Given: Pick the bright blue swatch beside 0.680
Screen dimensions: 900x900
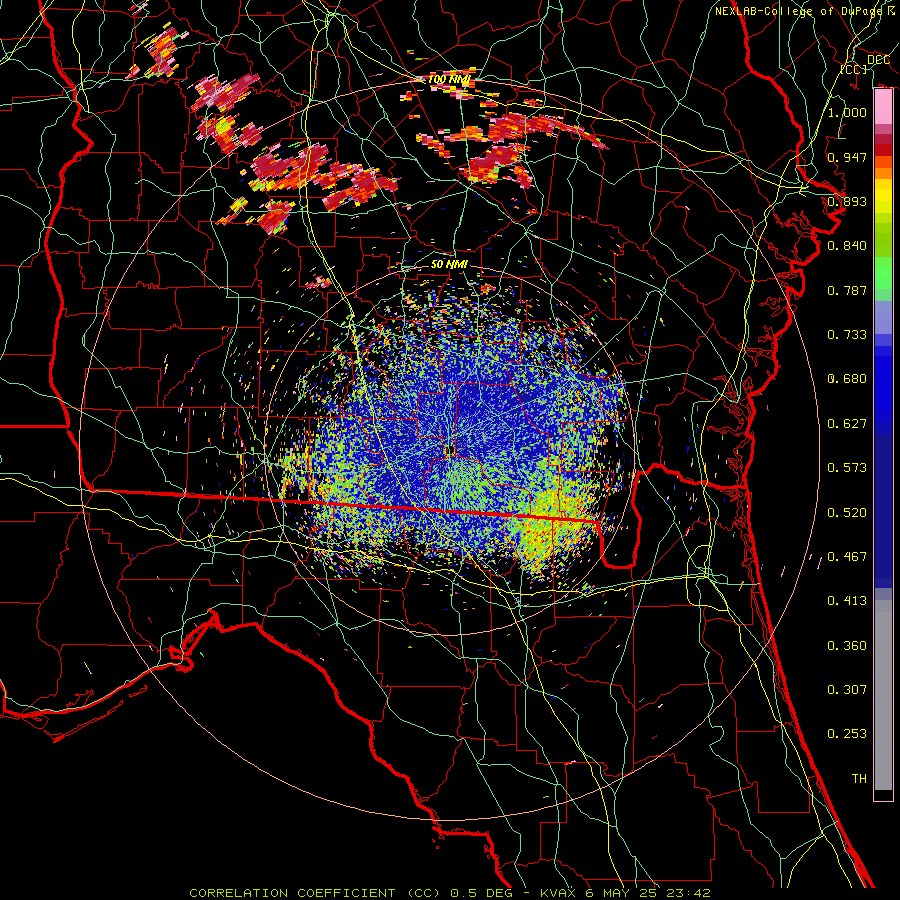Looking at the screenshot, I should 883,385.
